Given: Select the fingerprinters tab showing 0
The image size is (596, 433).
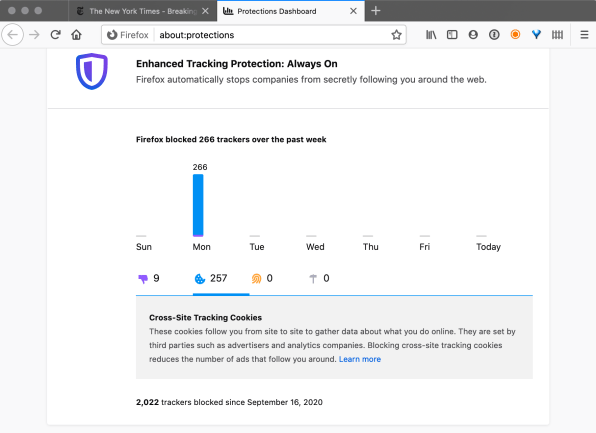Looking at the screenshot, I should [262, 279].
